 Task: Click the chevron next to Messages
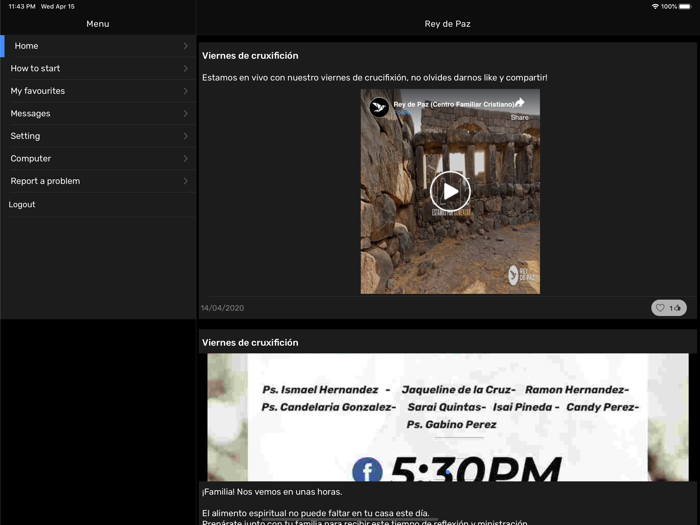(185, 113)
